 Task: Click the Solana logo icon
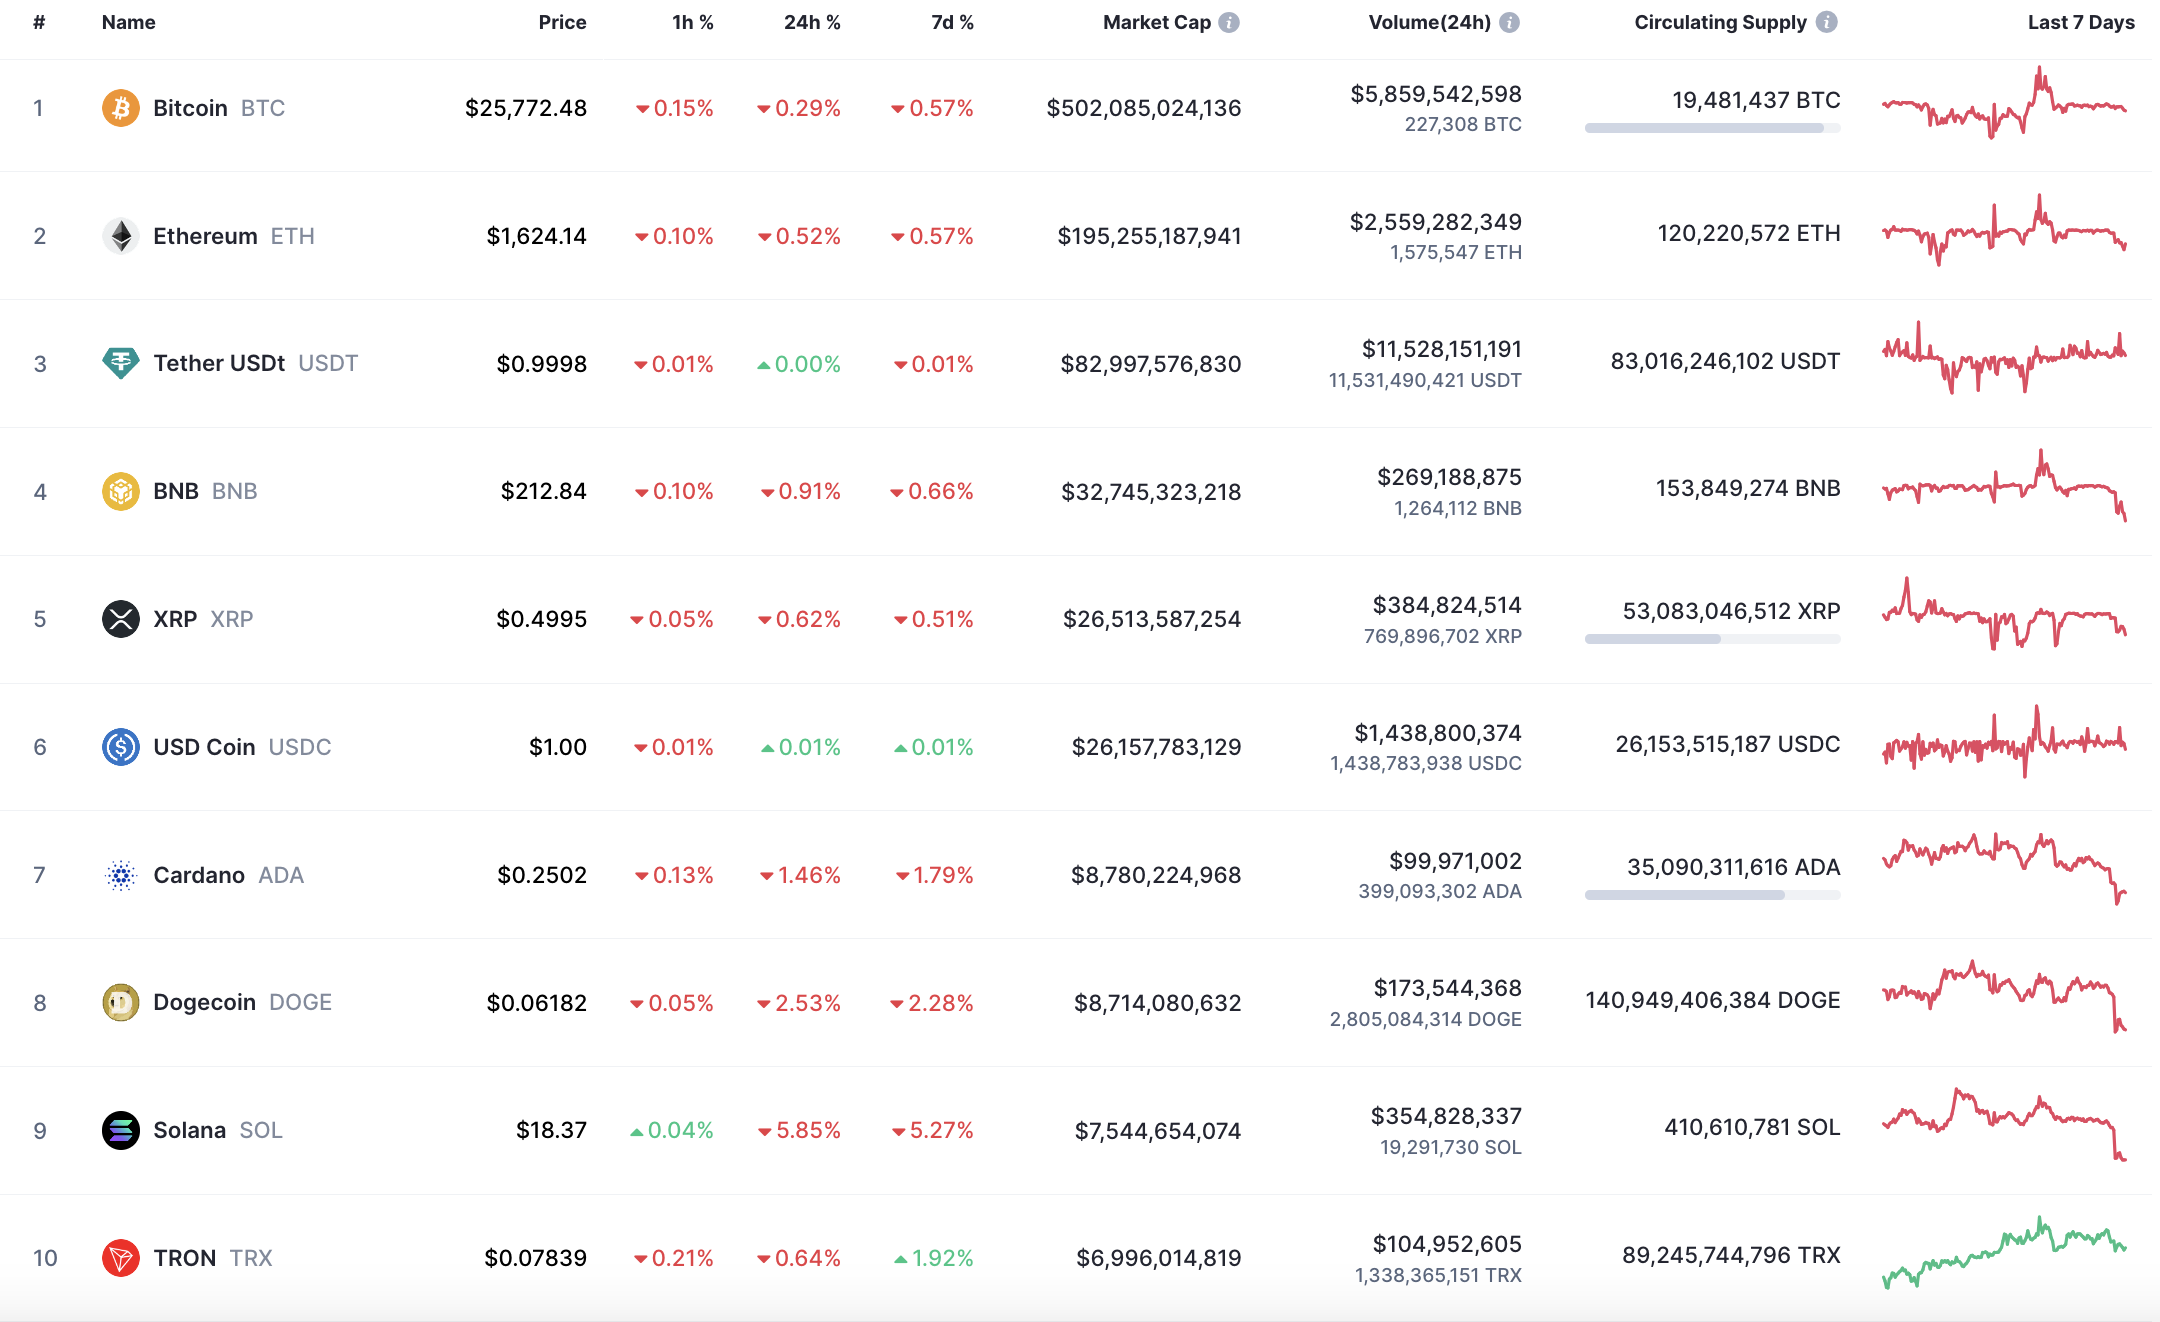click(121, 1130)
